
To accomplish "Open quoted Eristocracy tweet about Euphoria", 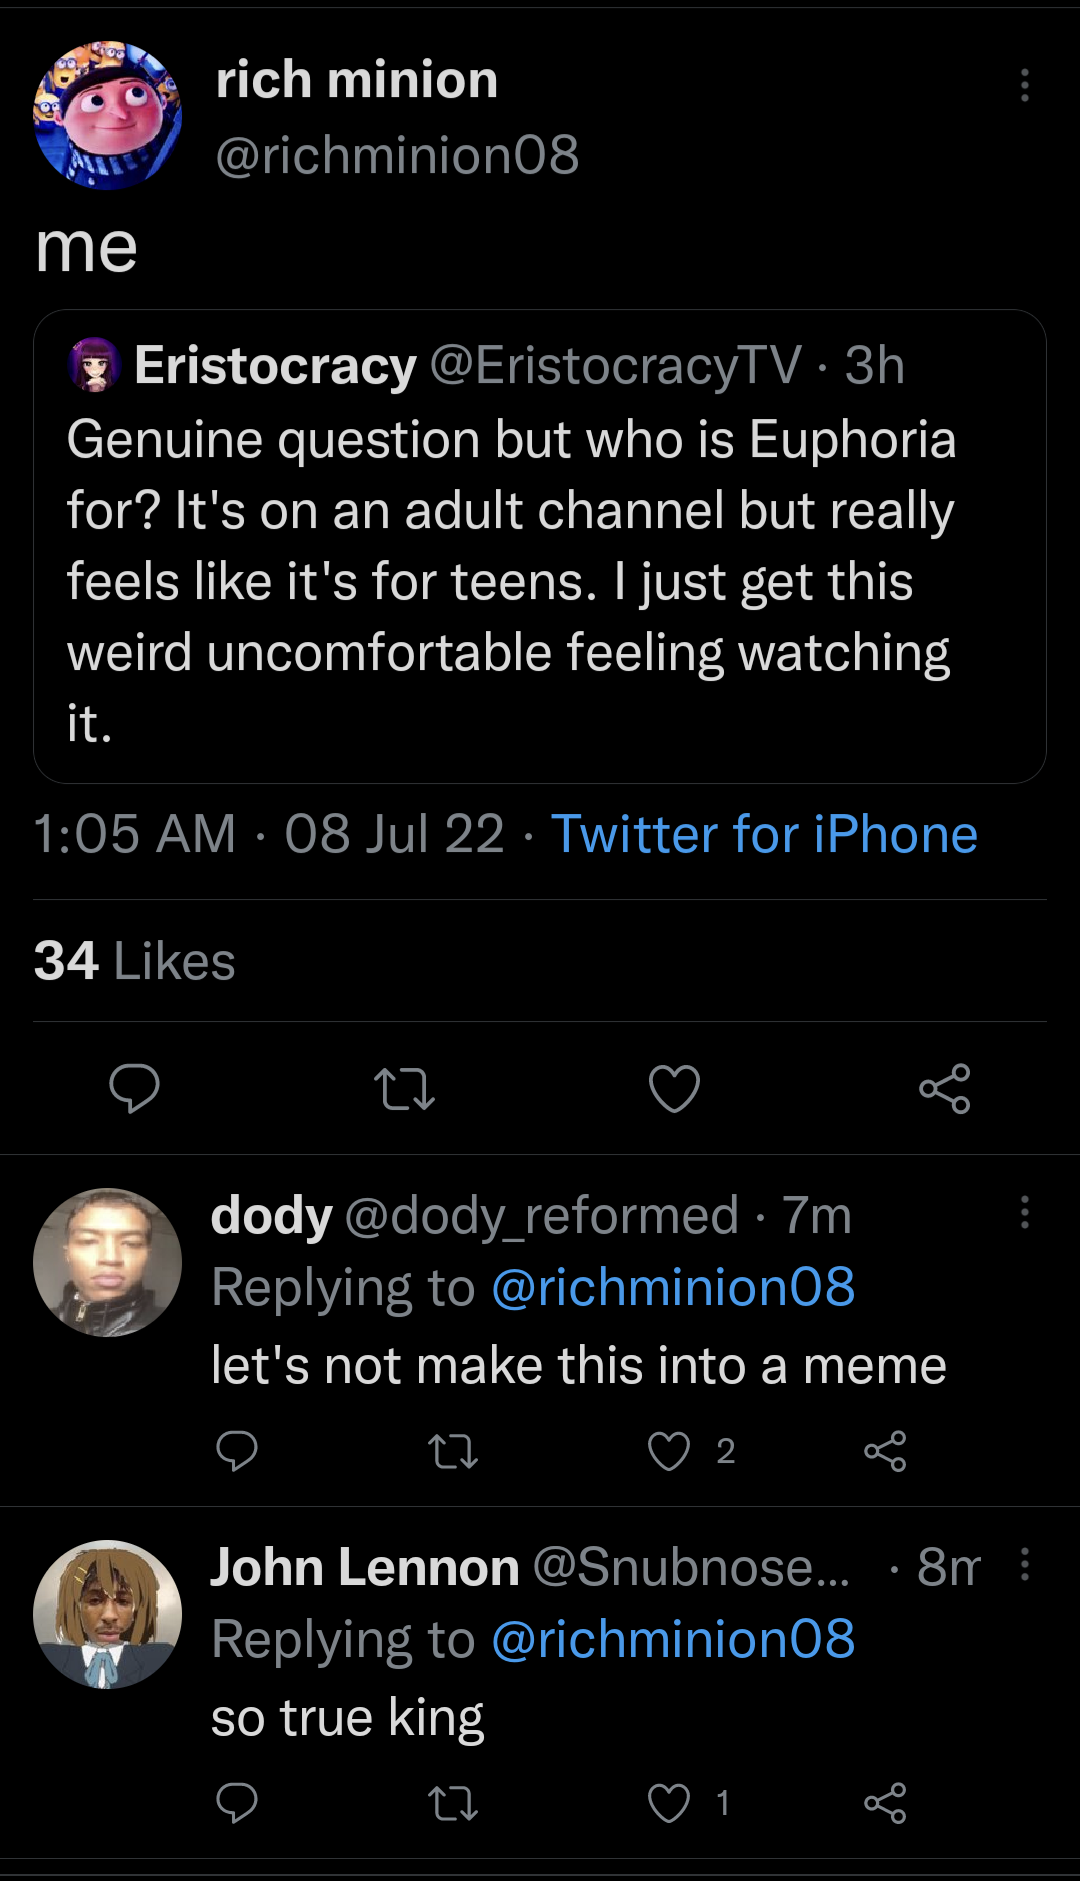I will click(540, 546).
